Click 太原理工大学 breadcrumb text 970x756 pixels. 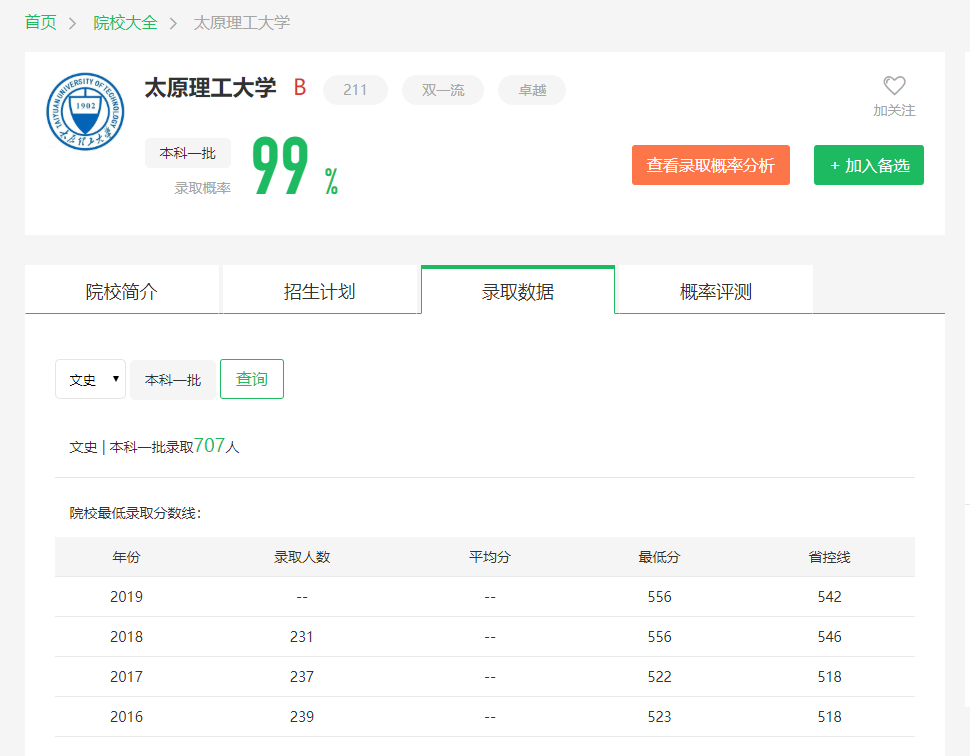[x=241, y=23]
